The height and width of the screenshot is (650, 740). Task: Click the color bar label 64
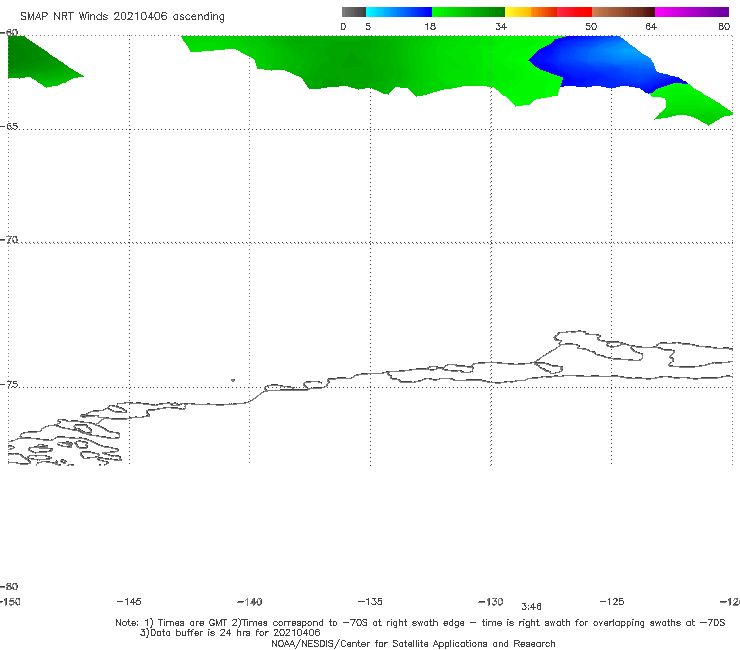tap(651, 26)
